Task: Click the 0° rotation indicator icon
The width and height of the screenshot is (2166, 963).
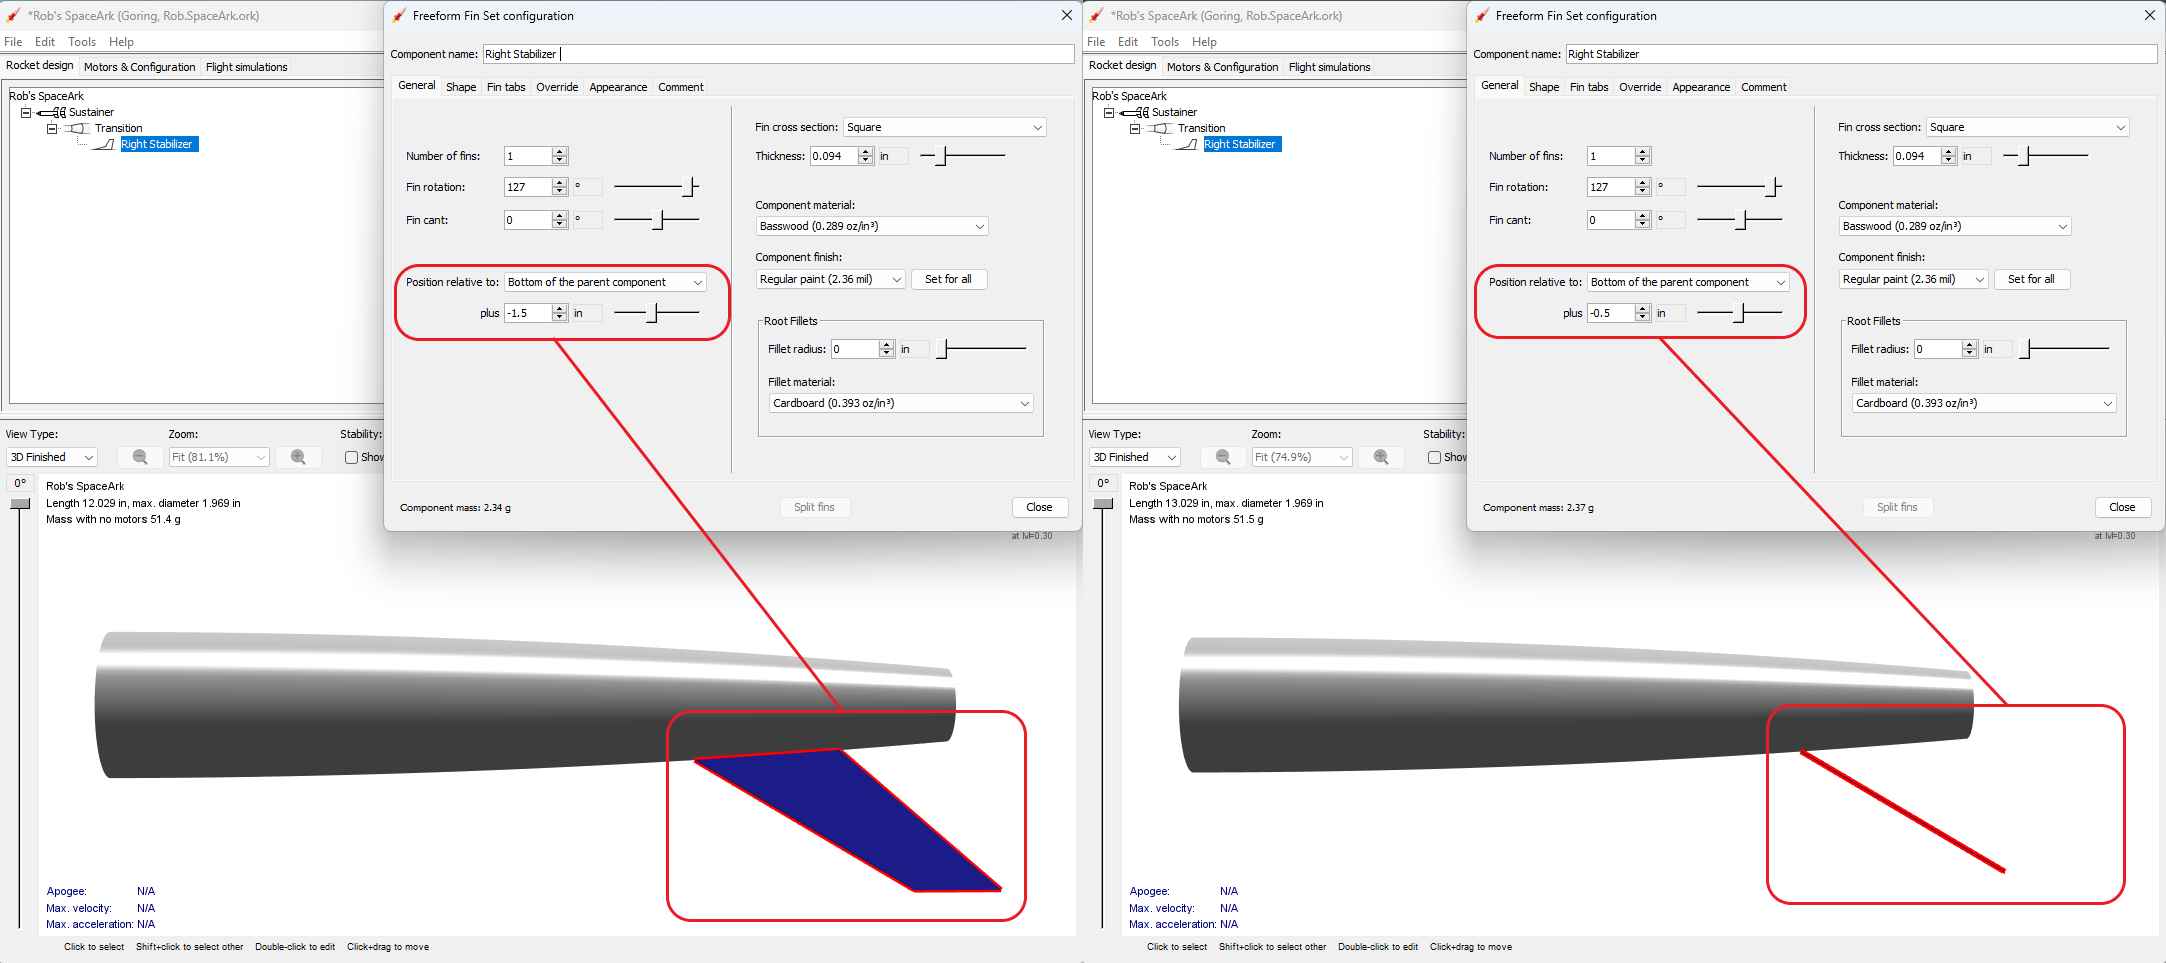Action: (x=20, y=483)
